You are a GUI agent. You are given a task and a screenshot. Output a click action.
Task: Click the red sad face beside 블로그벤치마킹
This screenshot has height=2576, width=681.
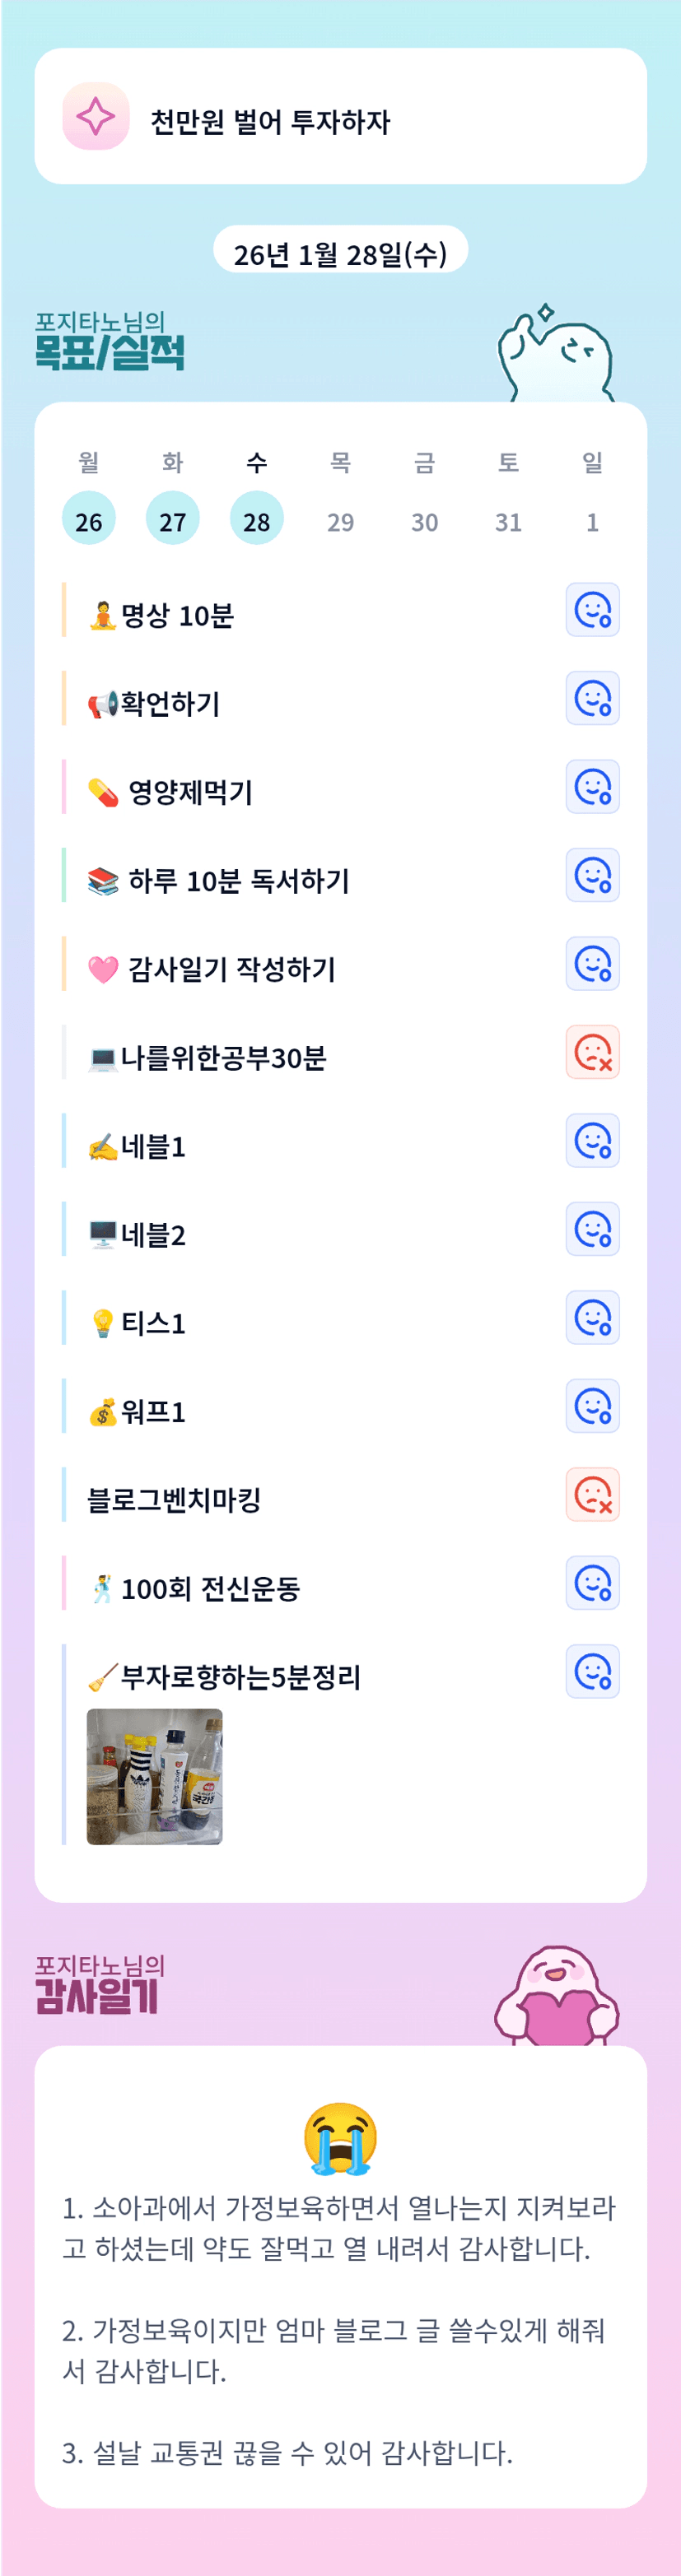tap(592, 1495)
